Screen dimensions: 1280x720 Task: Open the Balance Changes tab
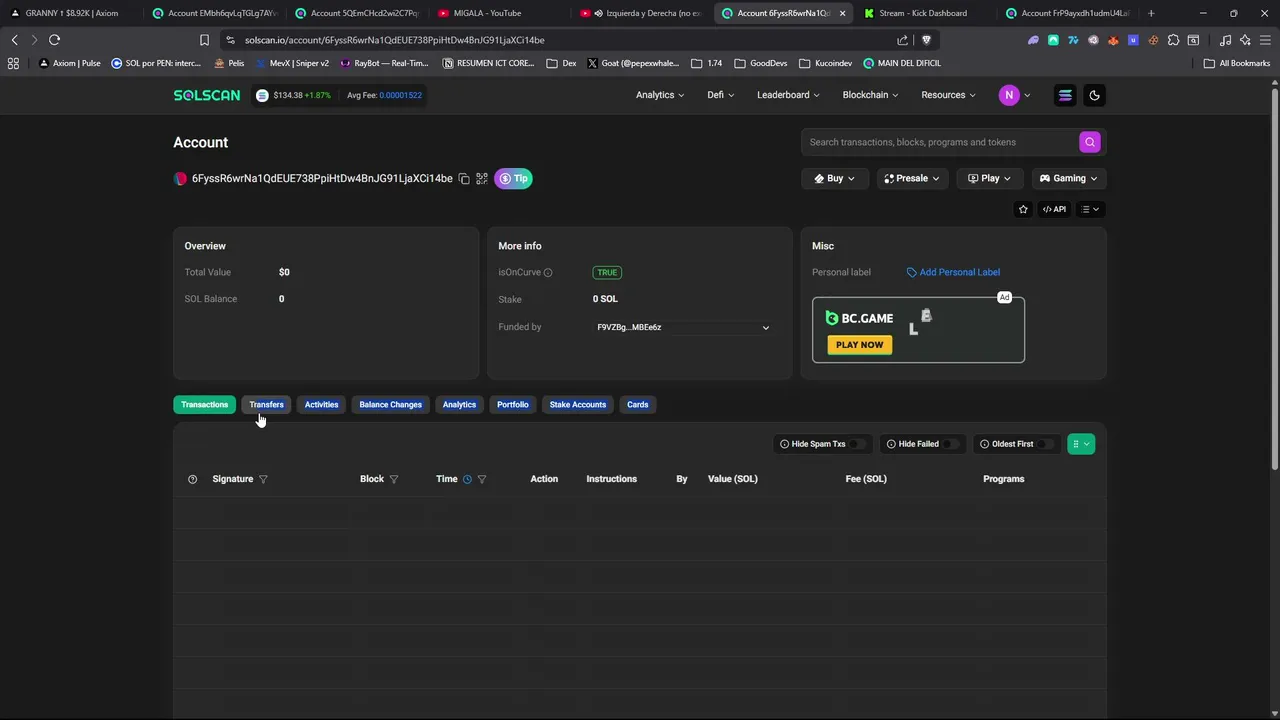click(x=390, y=405)
